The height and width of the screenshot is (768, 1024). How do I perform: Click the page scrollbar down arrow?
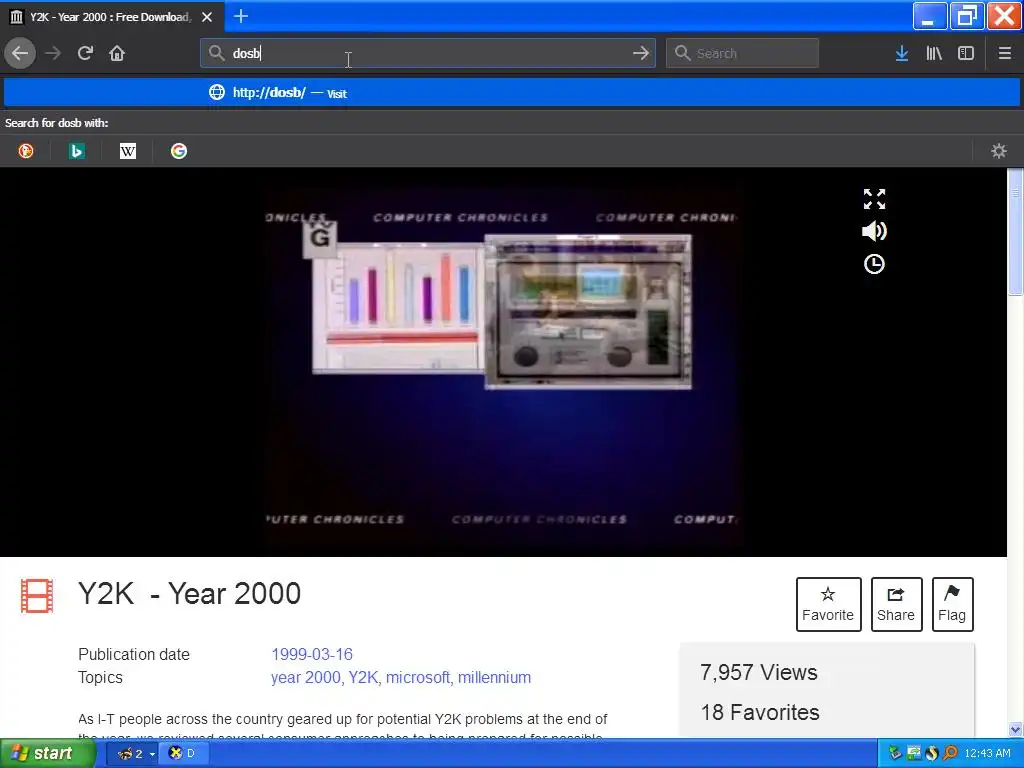coord(1015,729)
